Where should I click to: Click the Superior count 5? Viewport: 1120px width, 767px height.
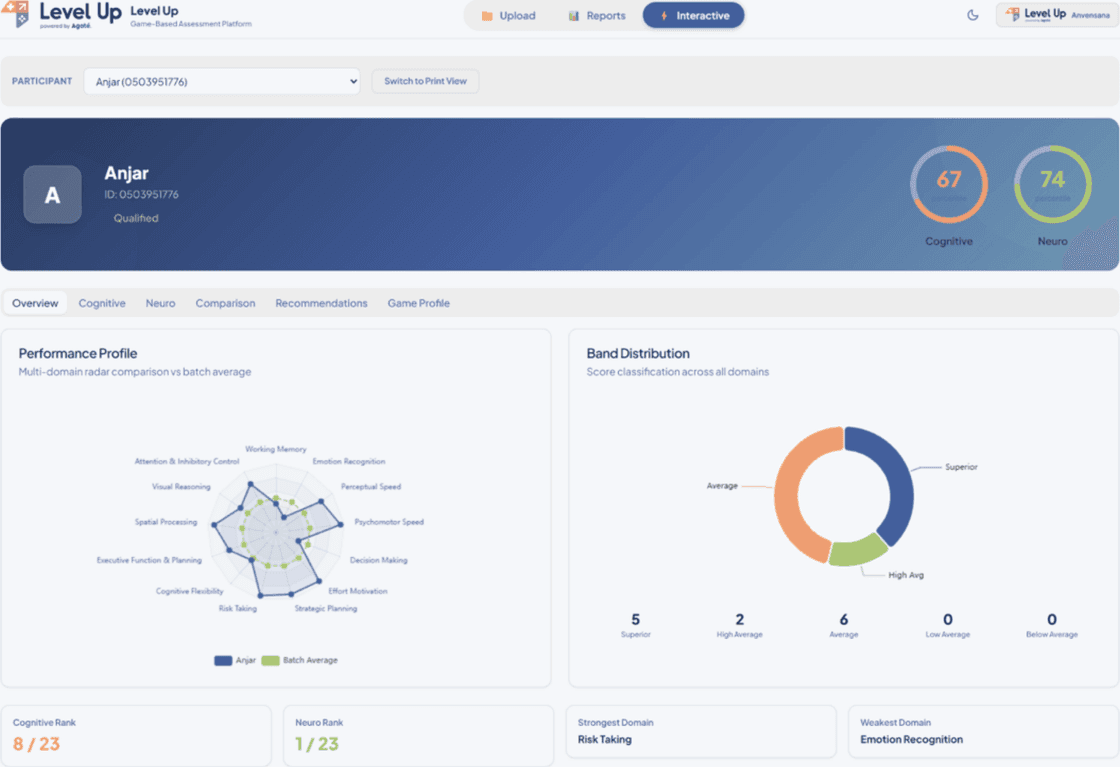[636, 619]
